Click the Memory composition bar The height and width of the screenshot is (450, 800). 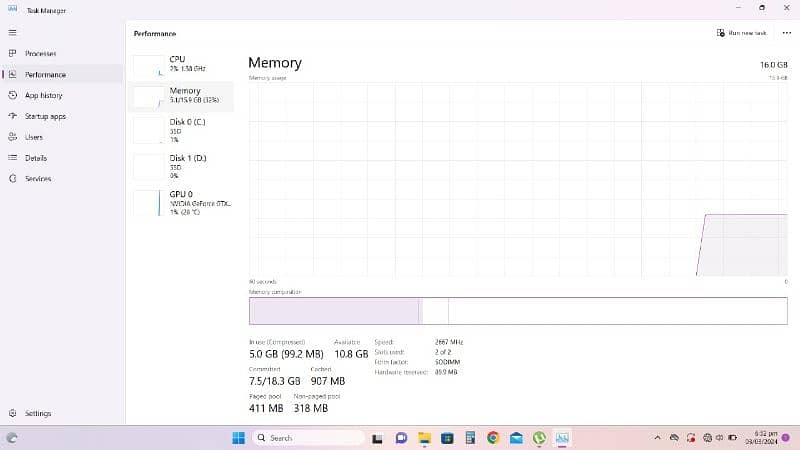point(517,311)
